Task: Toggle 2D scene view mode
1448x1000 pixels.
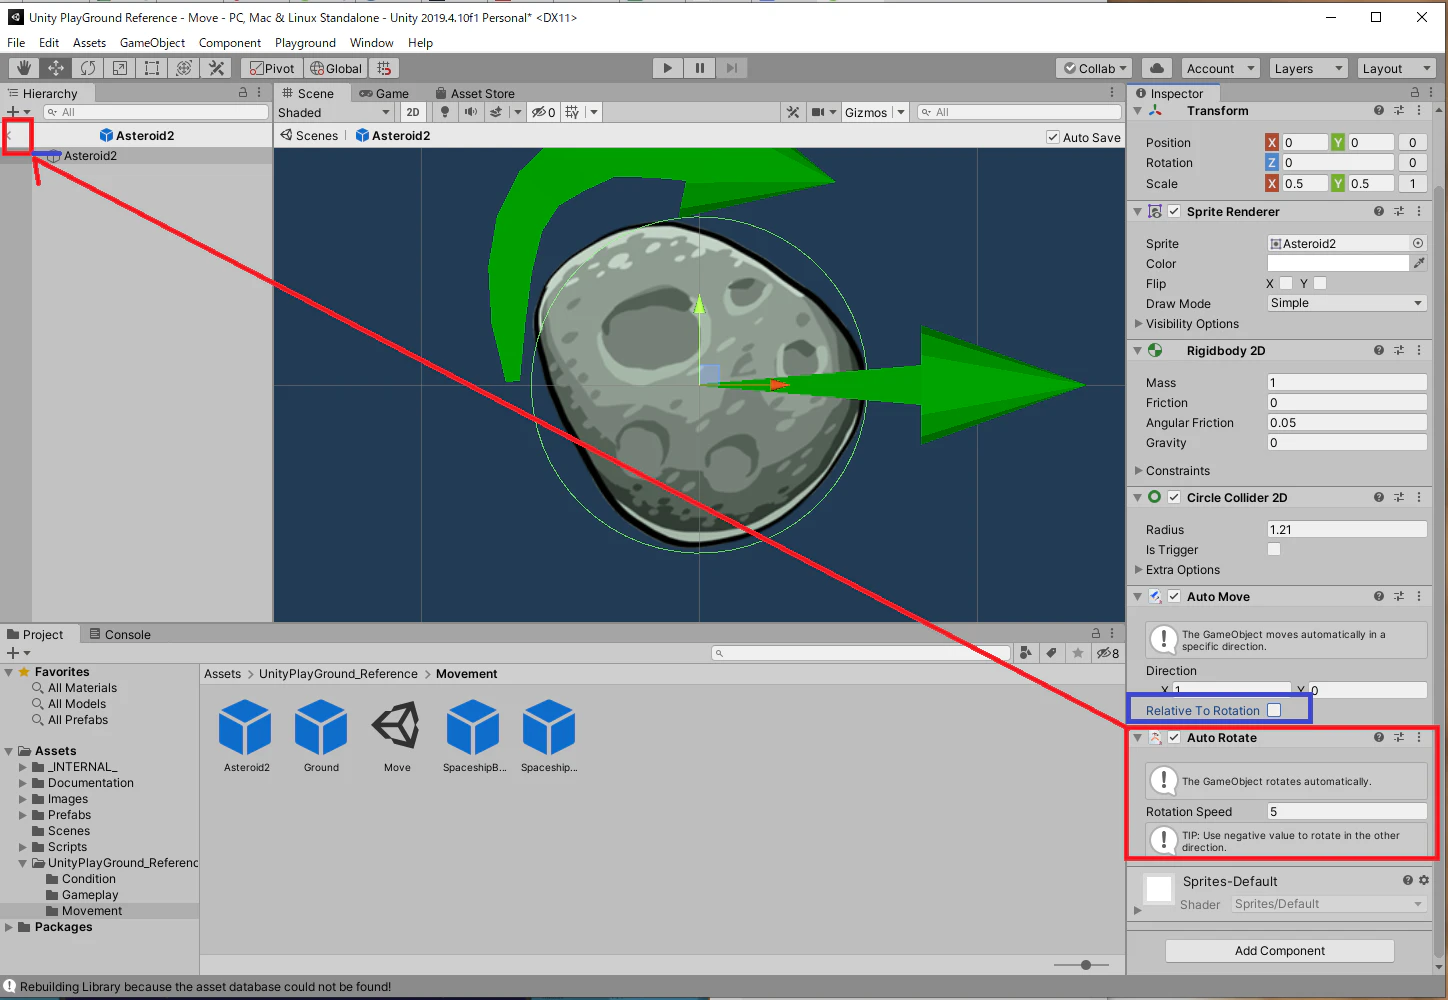Action: click(x=413, y=112)
